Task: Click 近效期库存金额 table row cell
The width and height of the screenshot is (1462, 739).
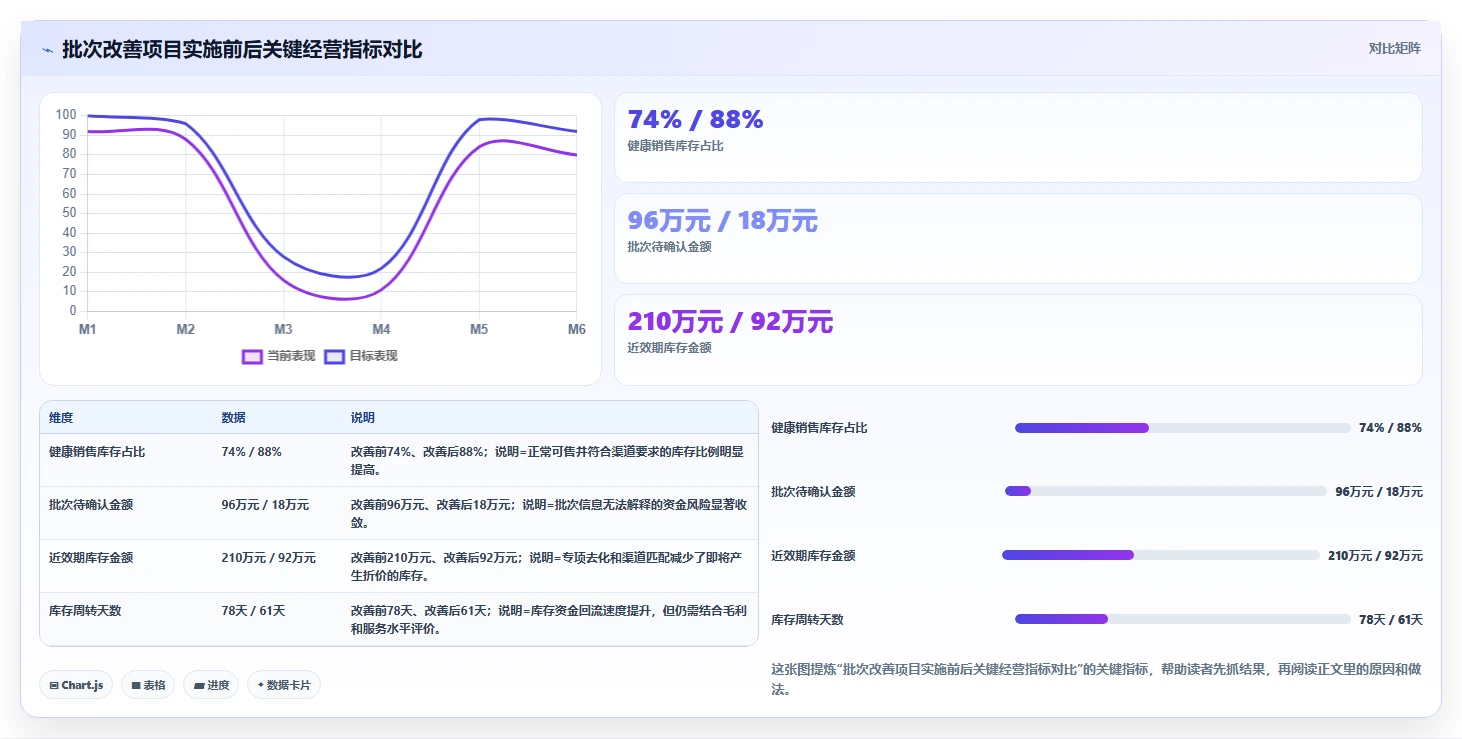Action: [x=91, y=558]
